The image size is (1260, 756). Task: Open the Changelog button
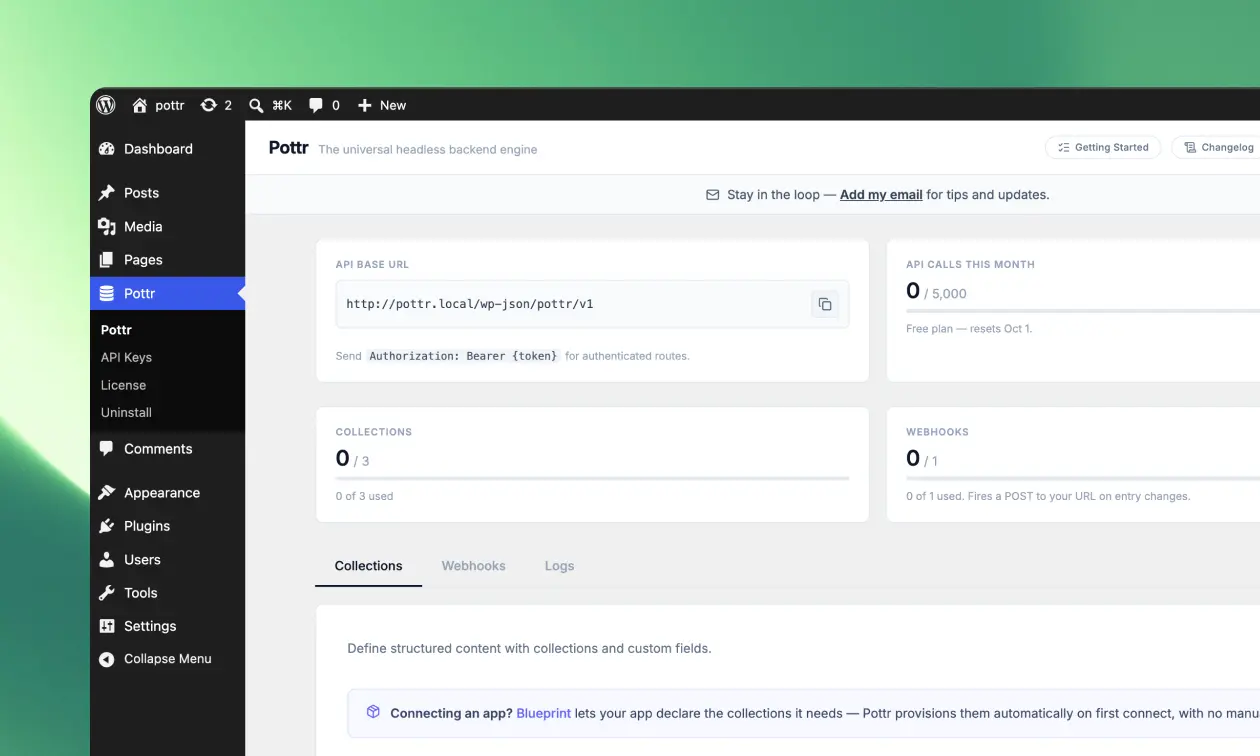(x=1216, y=148)
